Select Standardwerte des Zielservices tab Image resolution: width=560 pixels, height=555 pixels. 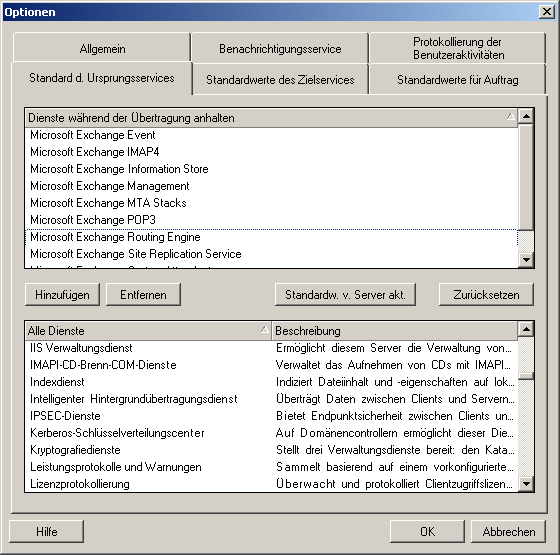pyautogui.click(x=280, y=79)
